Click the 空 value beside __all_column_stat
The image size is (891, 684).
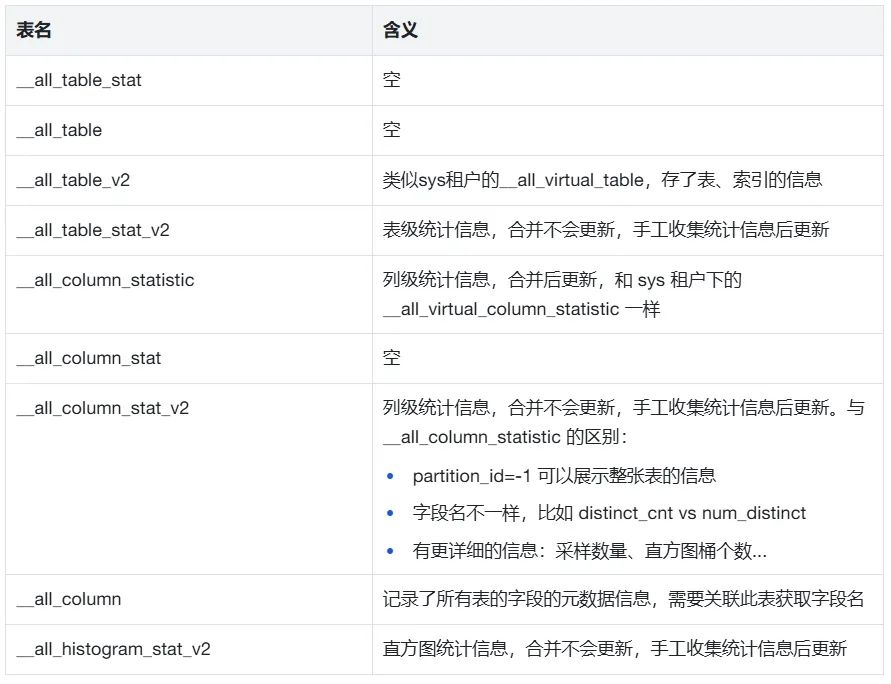coord(392,358)
